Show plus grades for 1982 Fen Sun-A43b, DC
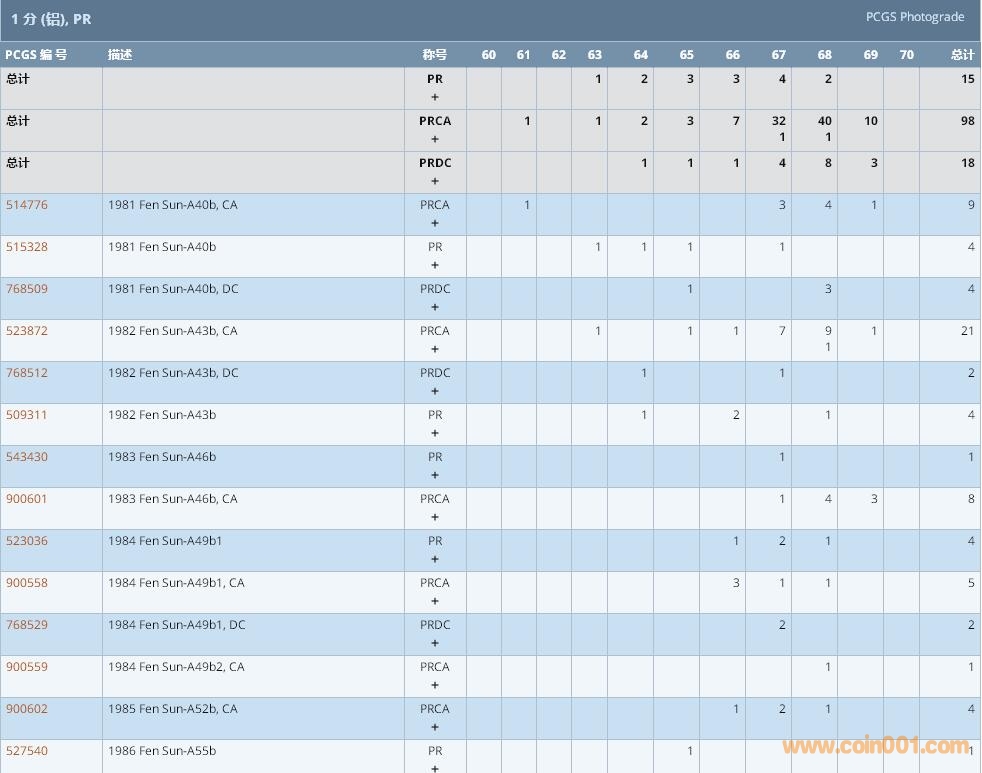 point(435,391)
